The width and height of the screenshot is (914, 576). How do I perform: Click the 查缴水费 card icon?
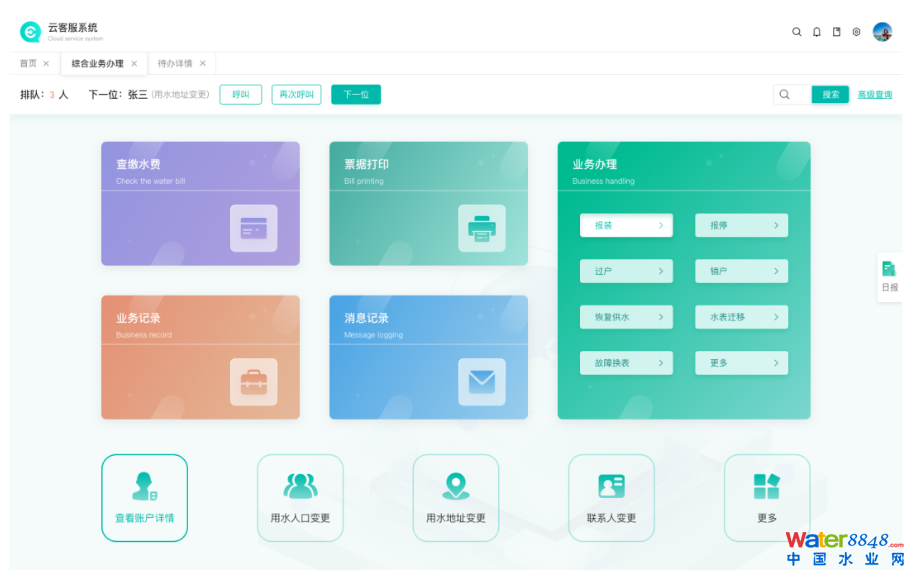click(x=253, y=228)
